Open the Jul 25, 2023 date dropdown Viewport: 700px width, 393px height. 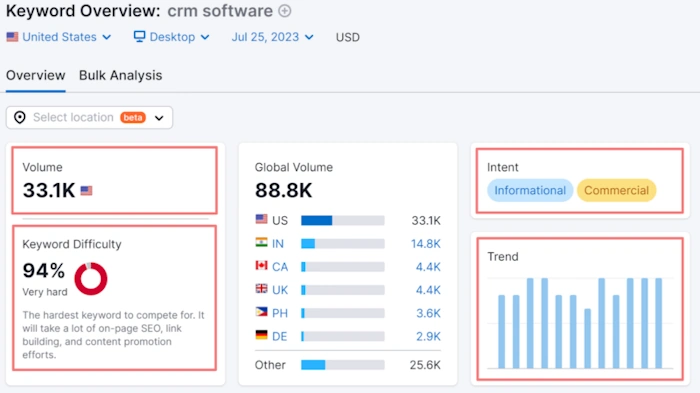[x=272, y=37]
